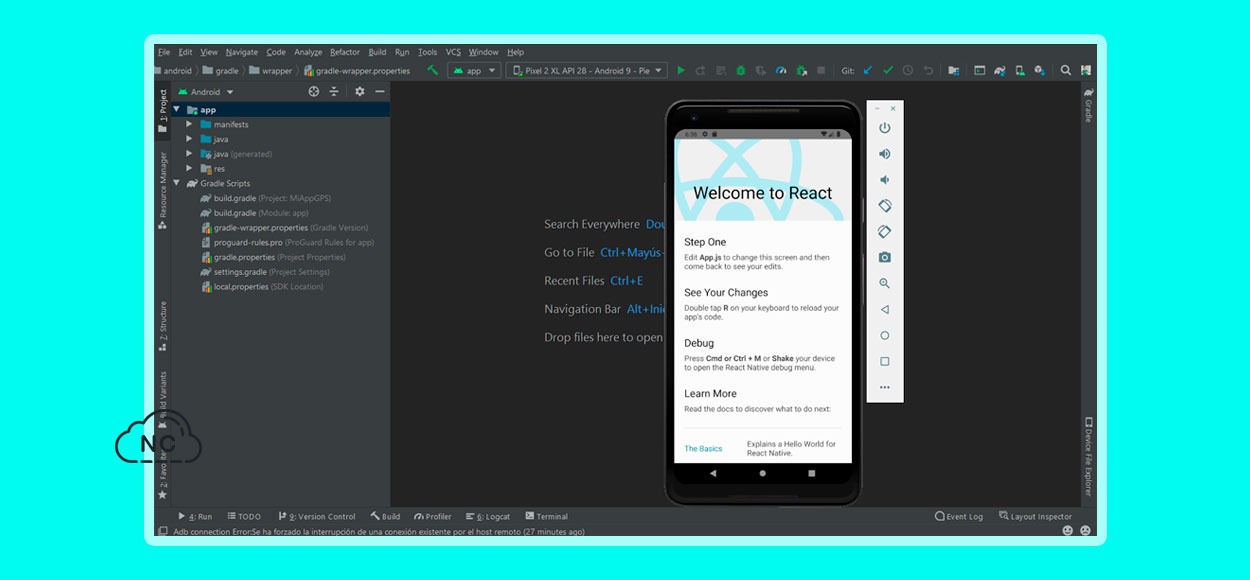
Task: Click the emulator power button
Action: pyautogui.click(x=884, y=128)
